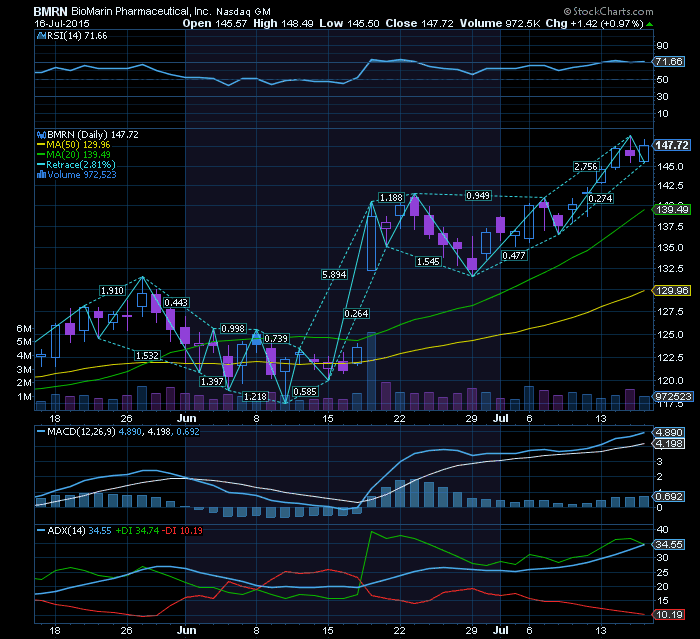This screenshot has height=639, width=700.
Task: Click the 5.894 retracement label
Action: [334, 275]
